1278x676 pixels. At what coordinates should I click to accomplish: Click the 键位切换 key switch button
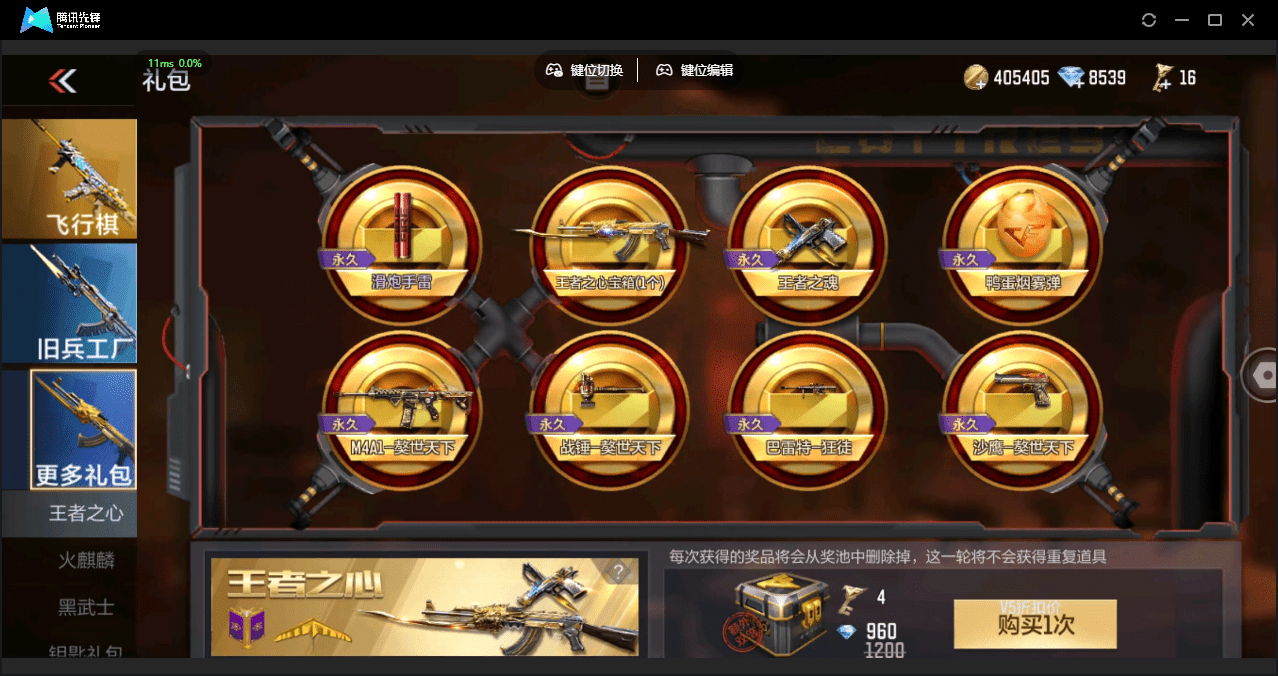(585, 70)
